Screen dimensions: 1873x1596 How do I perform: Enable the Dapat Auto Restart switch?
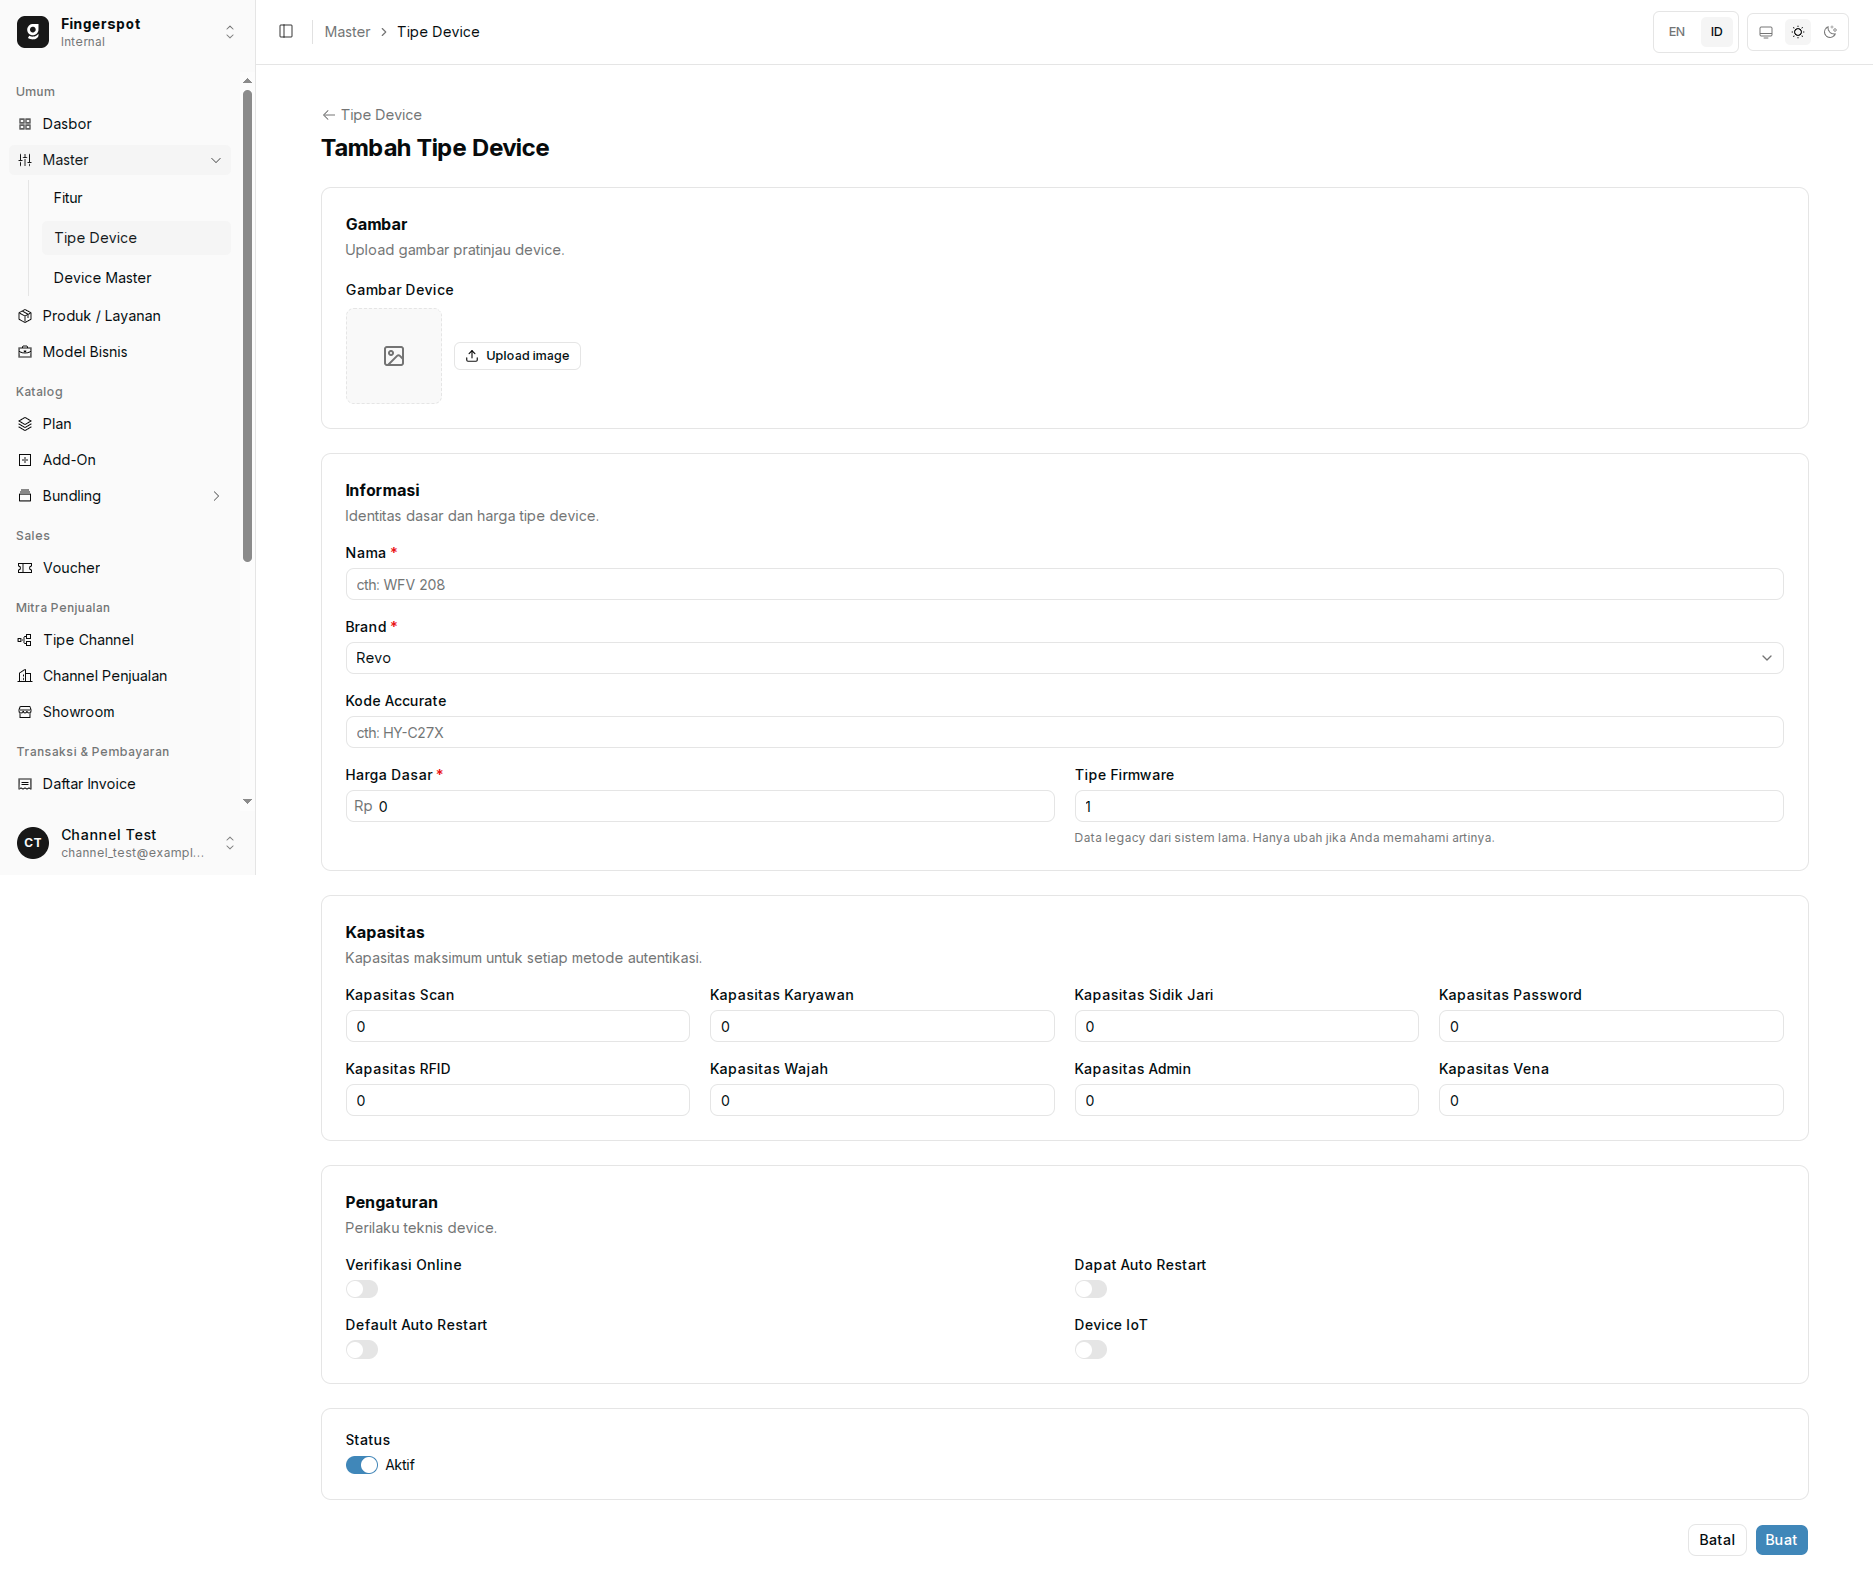(1091, 1289)
